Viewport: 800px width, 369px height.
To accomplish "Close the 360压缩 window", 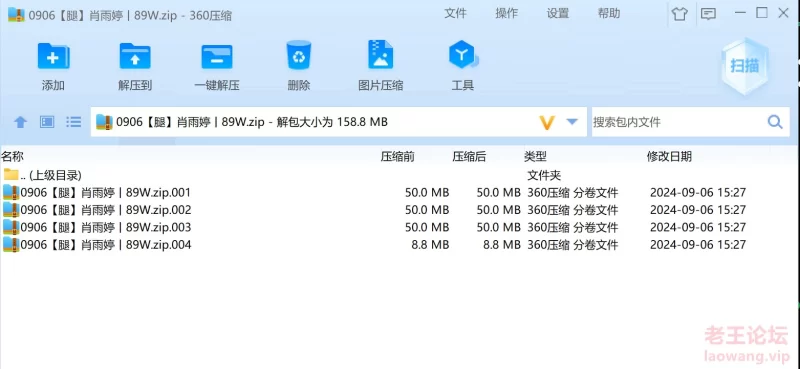I will (x=783, y=13).
